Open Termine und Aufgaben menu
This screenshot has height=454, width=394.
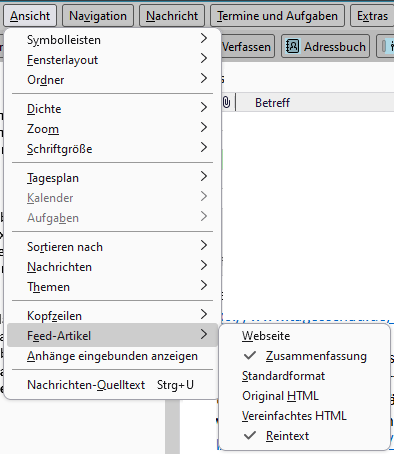(x=277, y=16)
